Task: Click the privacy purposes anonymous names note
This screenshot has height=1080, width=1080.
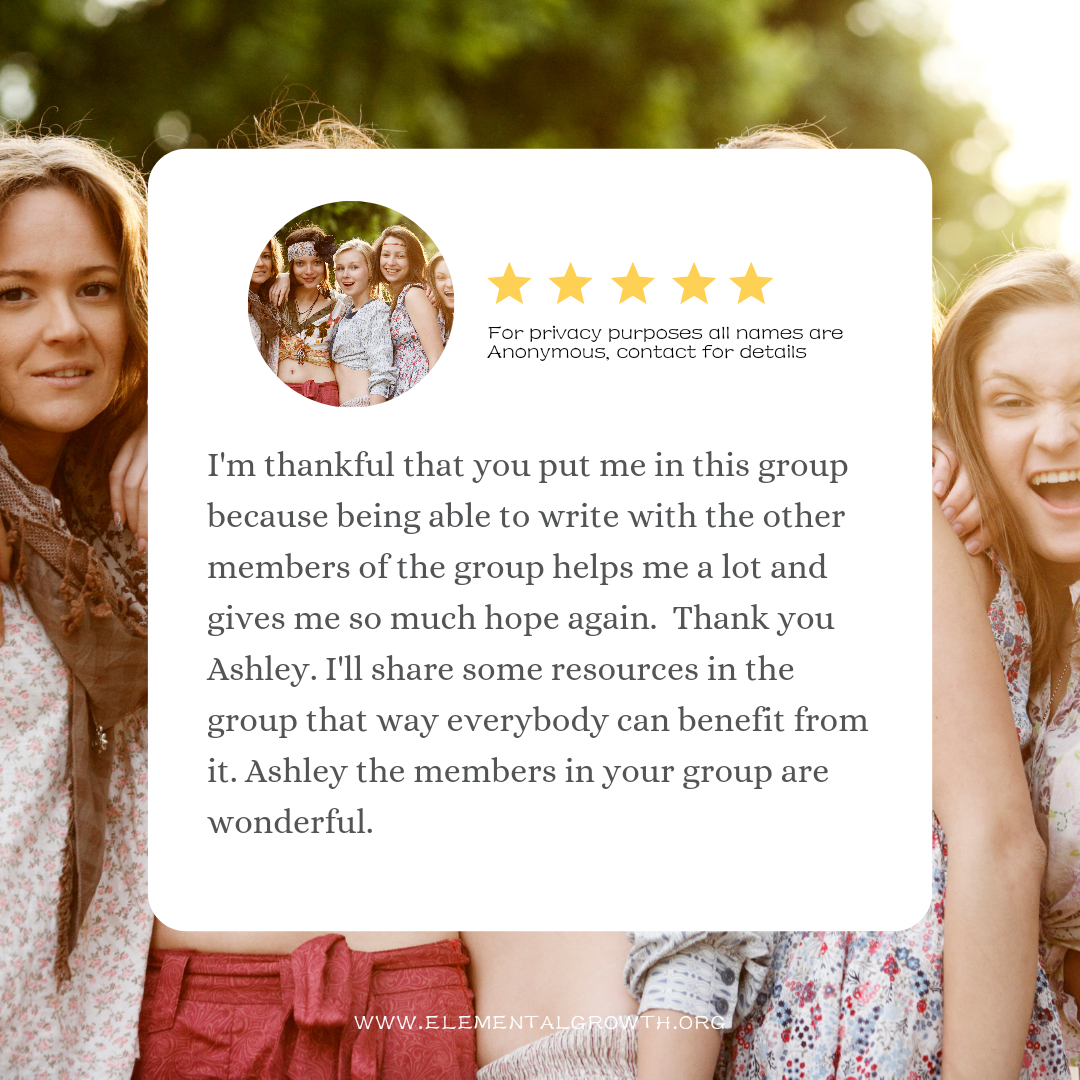Action: (665, 342)
